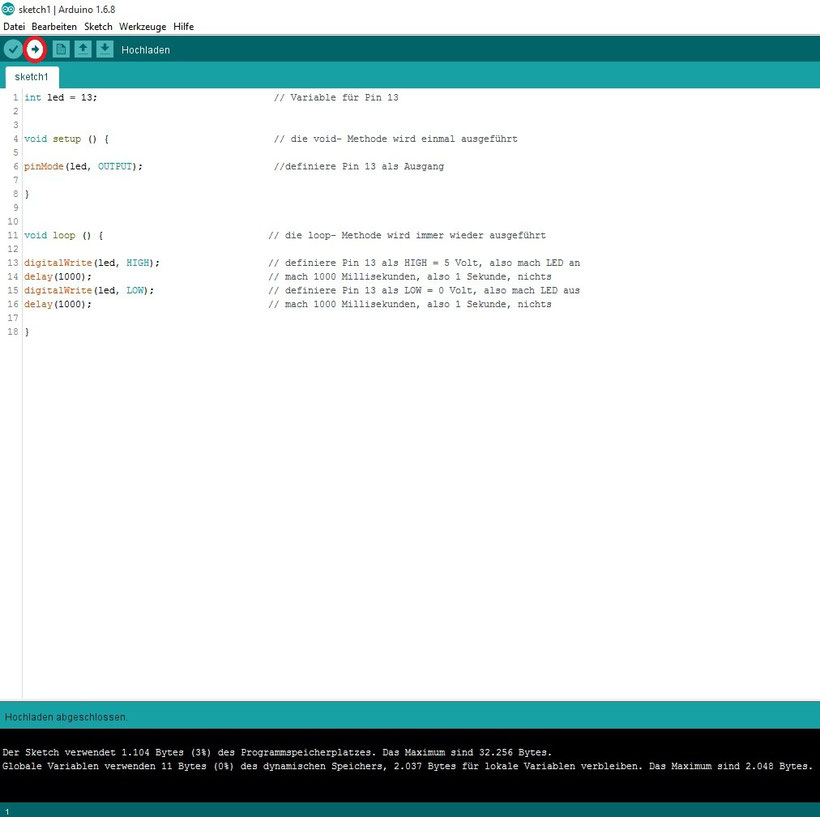Click the comment 'Variable für Pin 13'

point(344,97)
